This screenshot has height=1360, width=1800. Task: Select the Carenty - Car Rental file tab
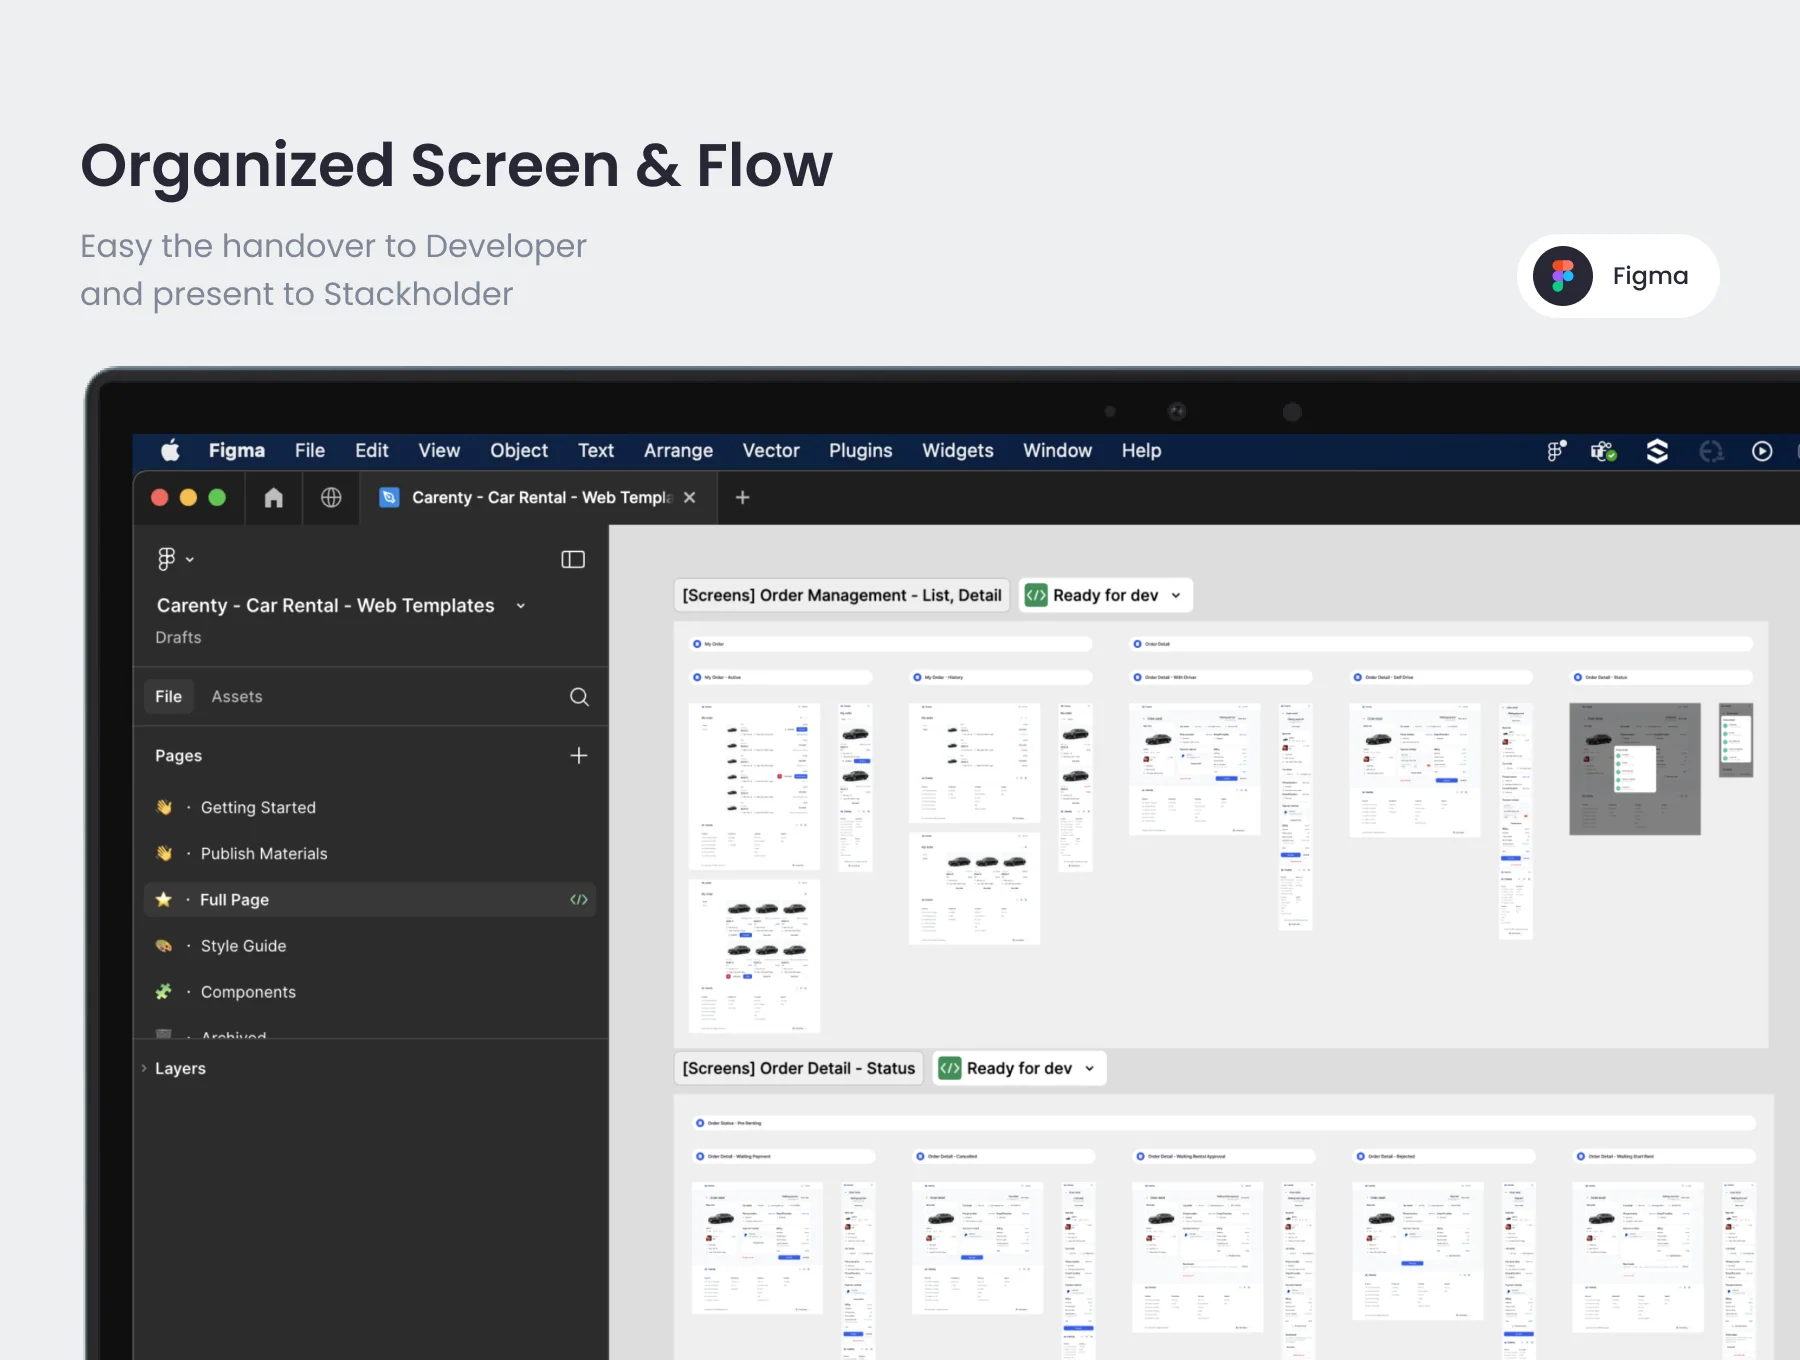(x=538, y=497)
